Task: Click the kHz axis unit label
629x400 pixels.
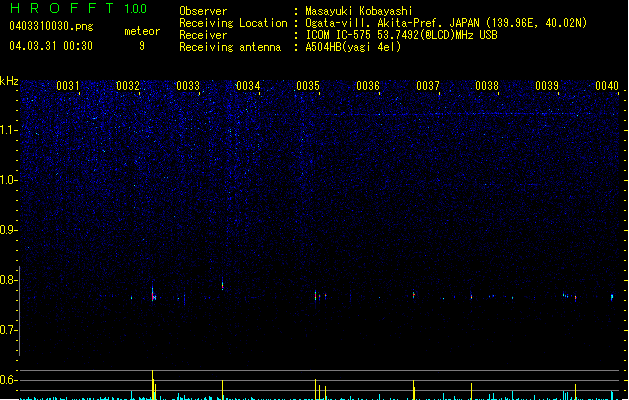Action: tap(9, 81)
